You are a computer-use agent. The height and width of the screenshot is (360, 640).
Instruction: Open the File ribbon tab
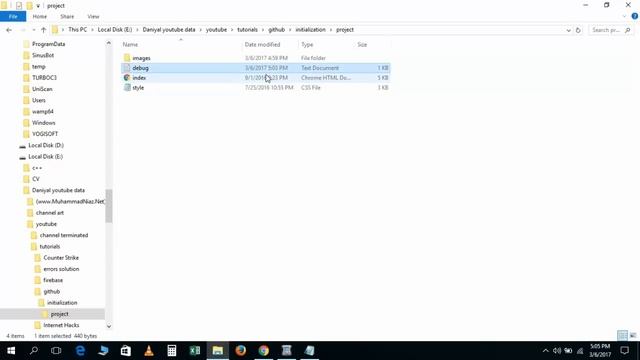13,17
